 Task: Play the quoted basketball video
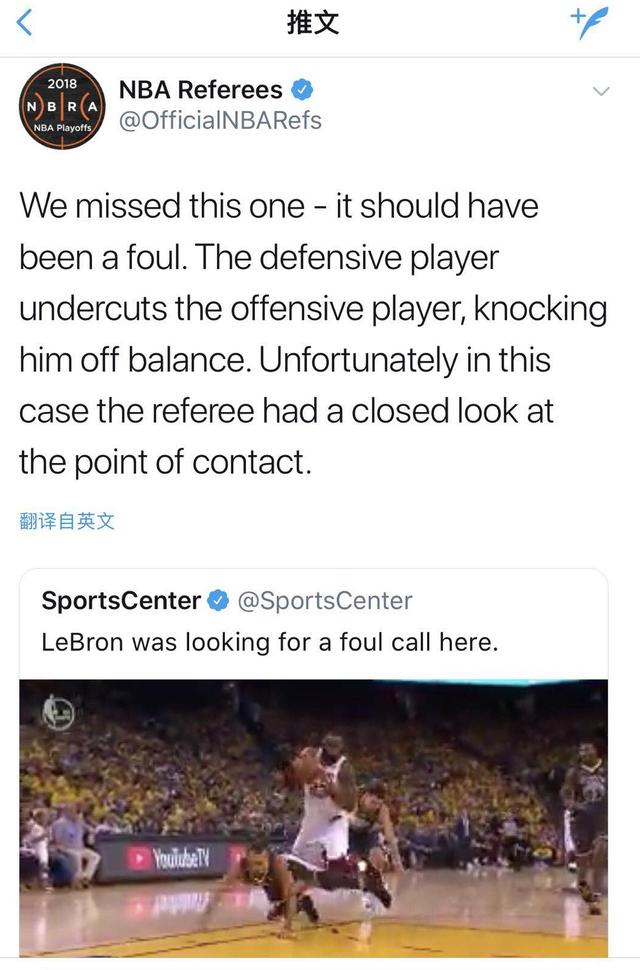(313, 815)
